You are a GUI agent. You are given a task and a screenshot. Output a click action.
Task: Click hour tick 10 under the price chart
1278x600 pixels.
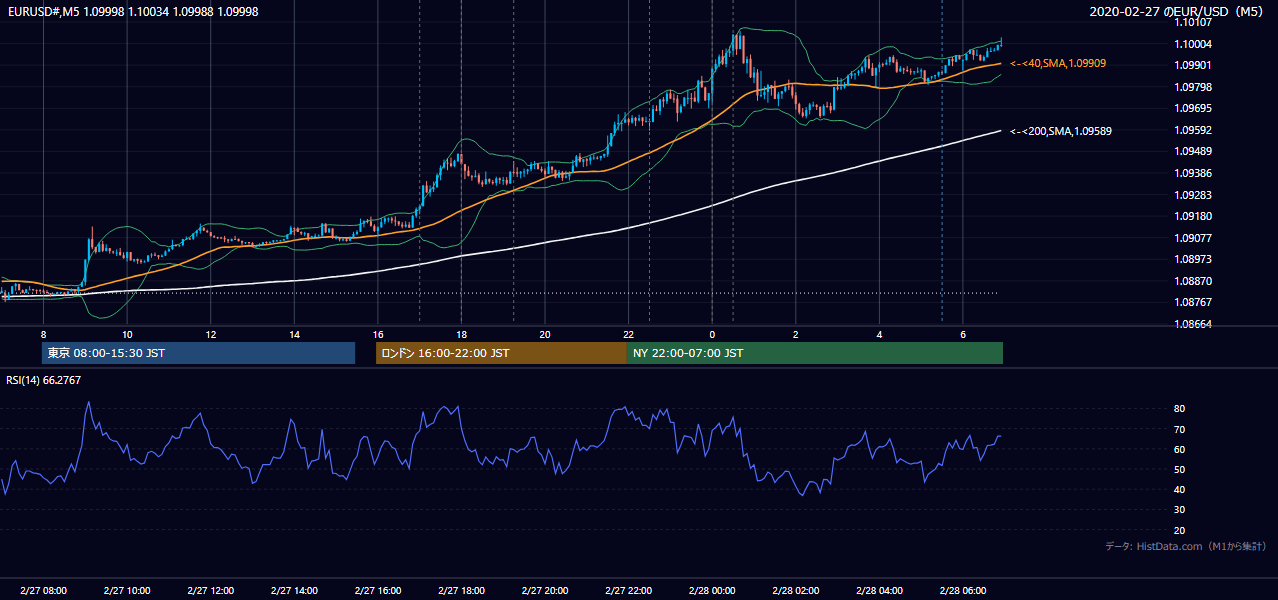tap(127, 334)
